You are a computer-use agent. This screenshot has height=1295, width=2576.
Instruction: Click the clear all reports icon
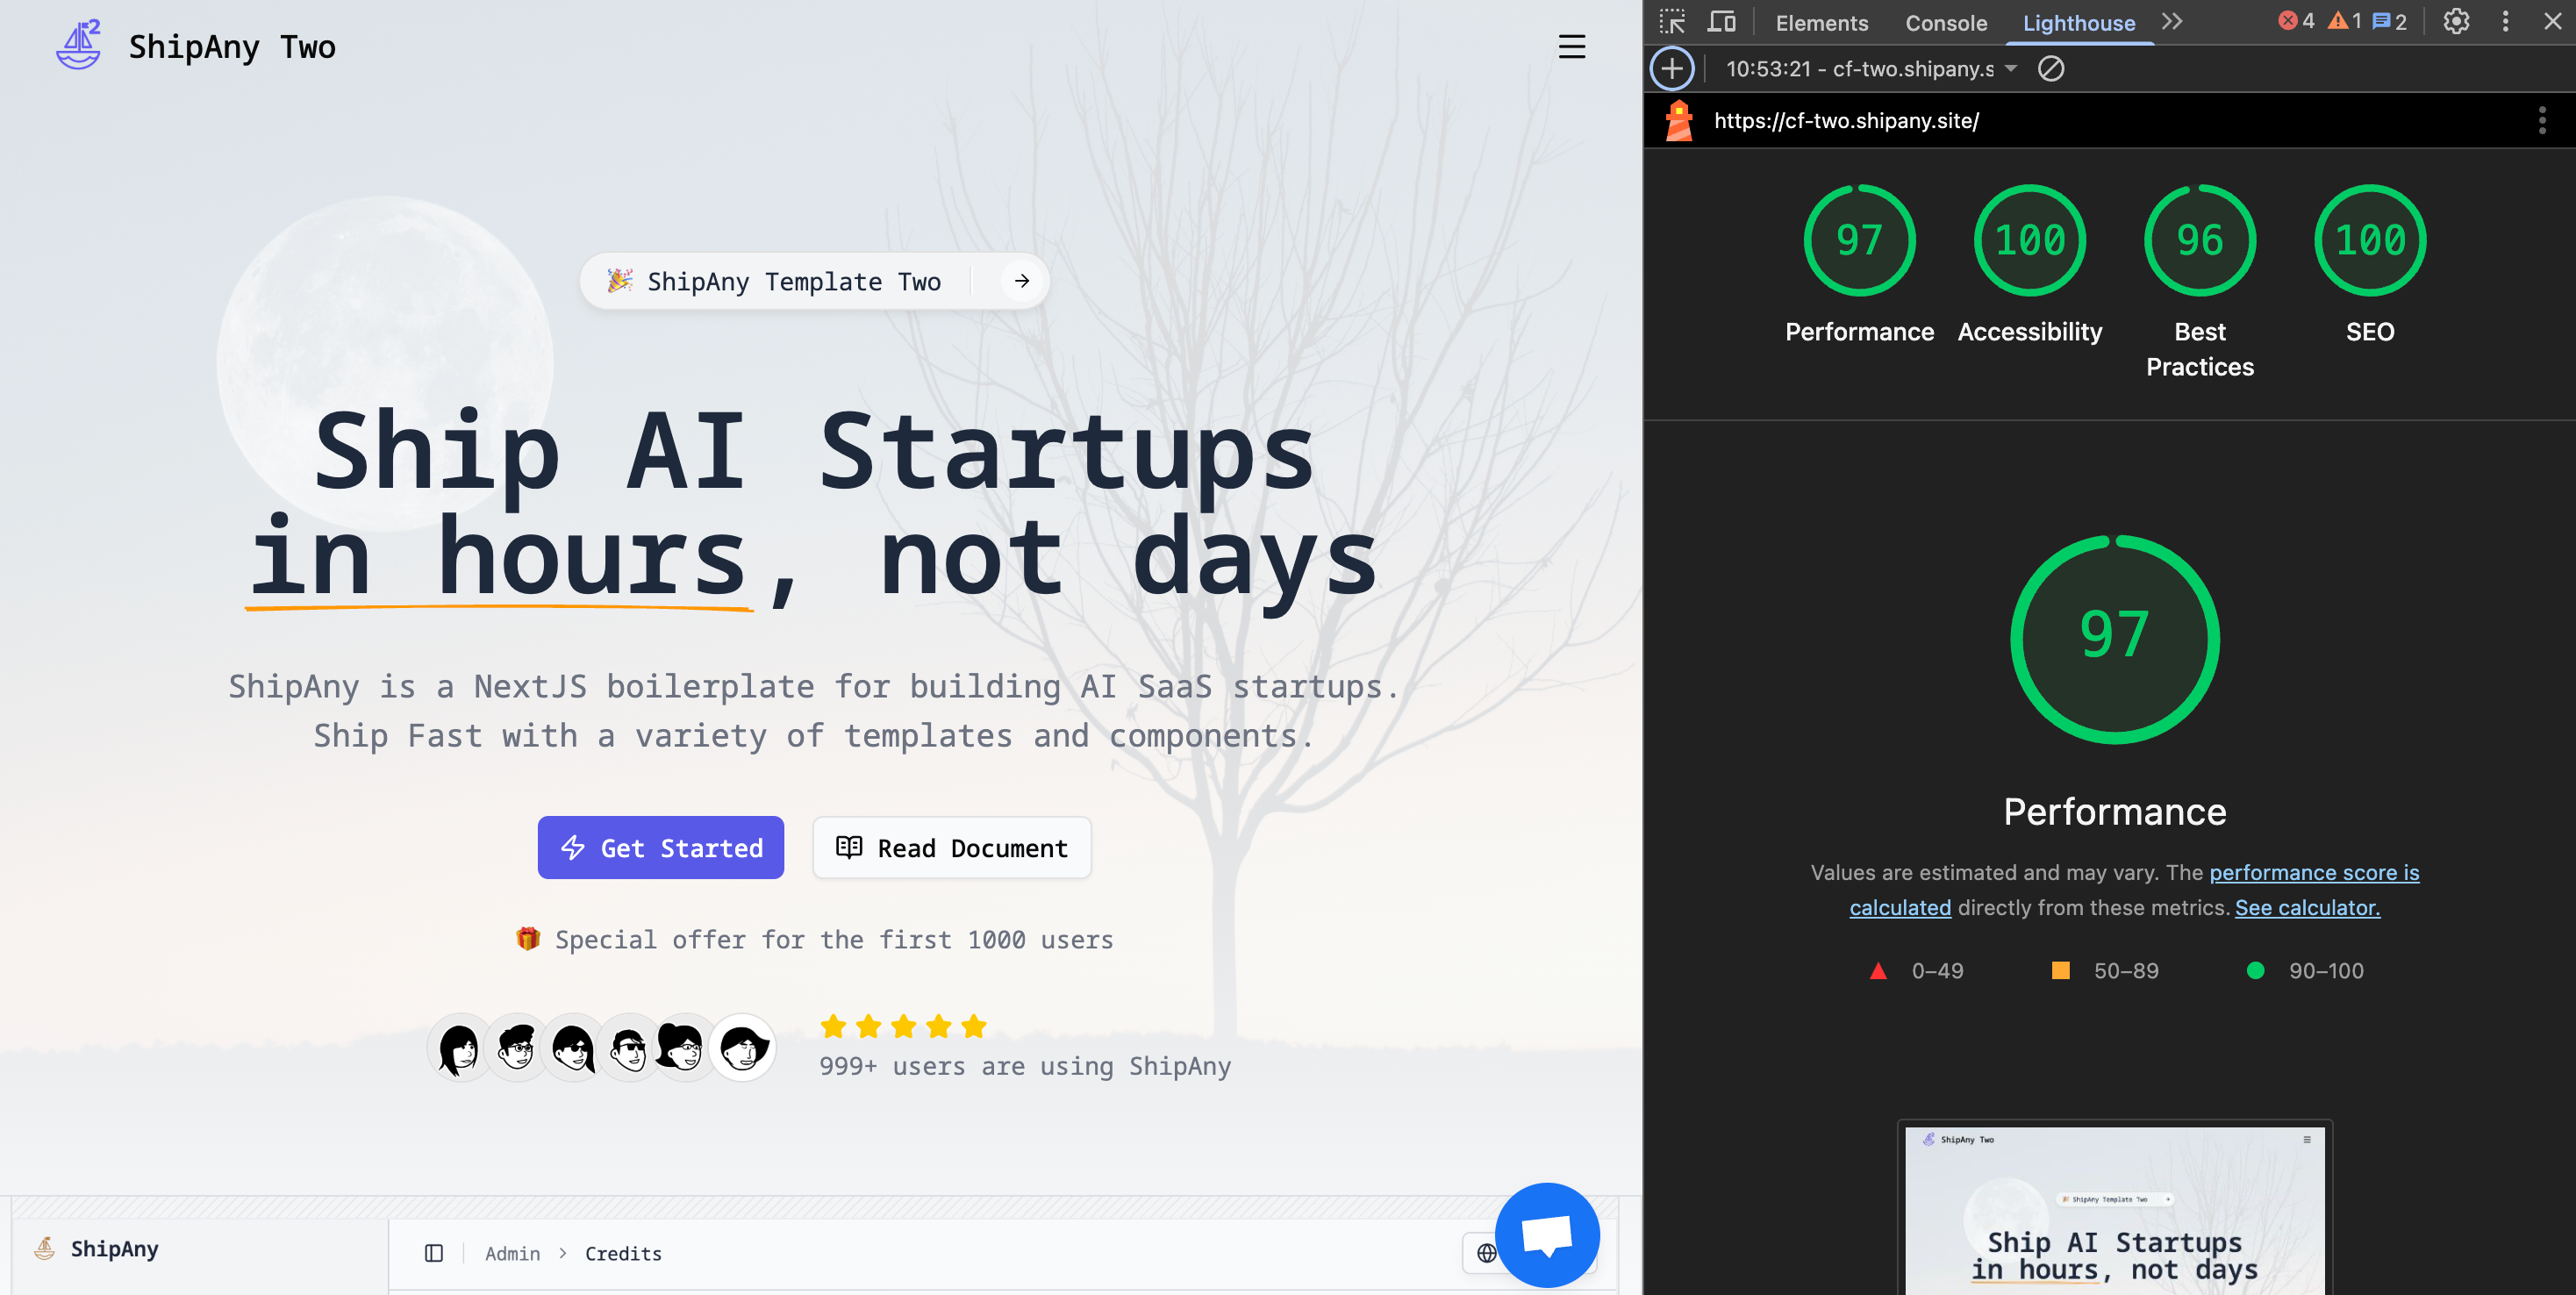tap(2050, 69)
